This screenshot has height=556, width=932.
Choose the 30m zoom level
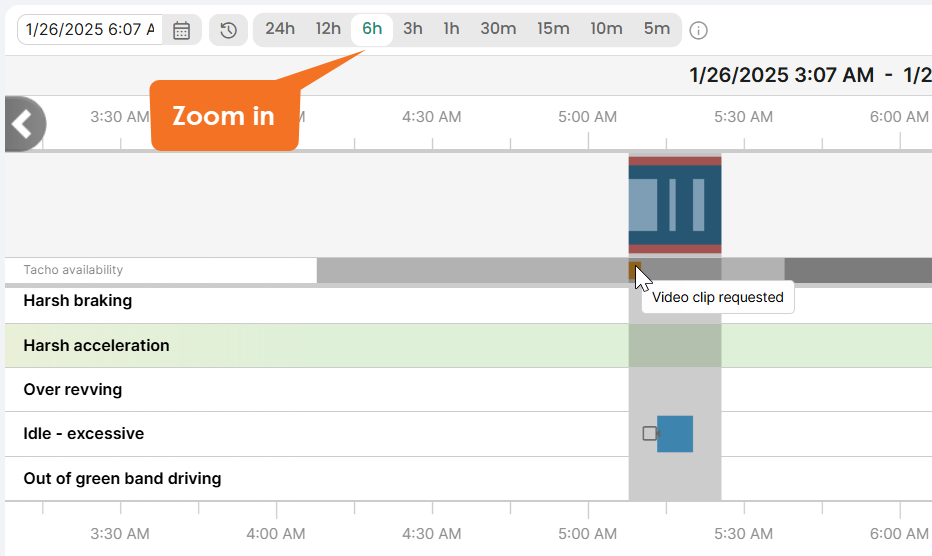[498, 29]
